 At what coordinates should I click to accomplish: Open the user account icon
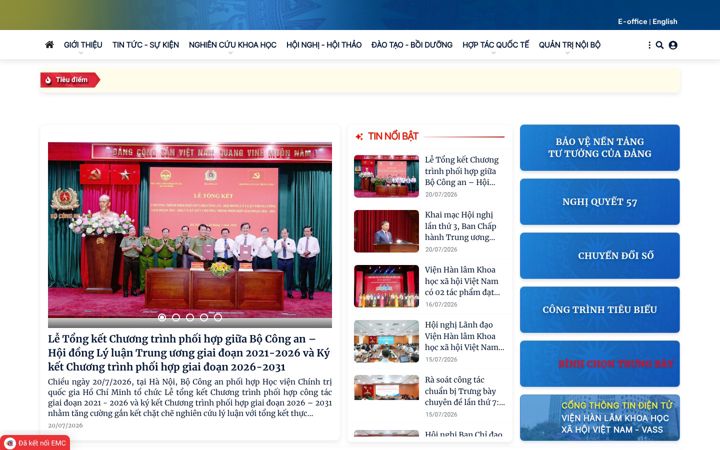coord(673,45)
